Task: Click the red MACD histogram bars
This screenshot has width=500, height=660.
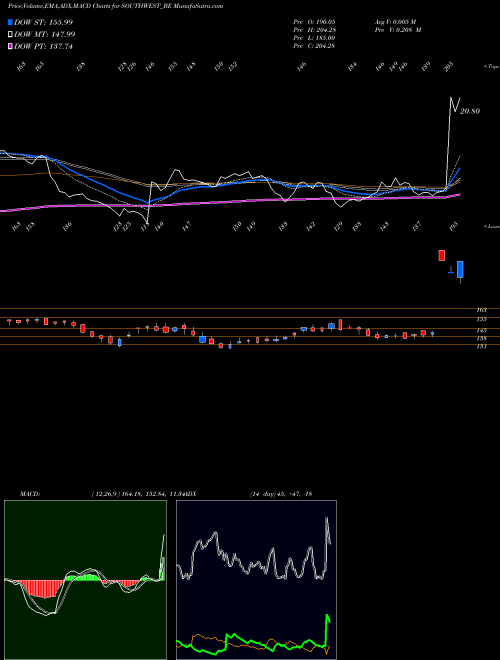Action: tap(42, 588)
